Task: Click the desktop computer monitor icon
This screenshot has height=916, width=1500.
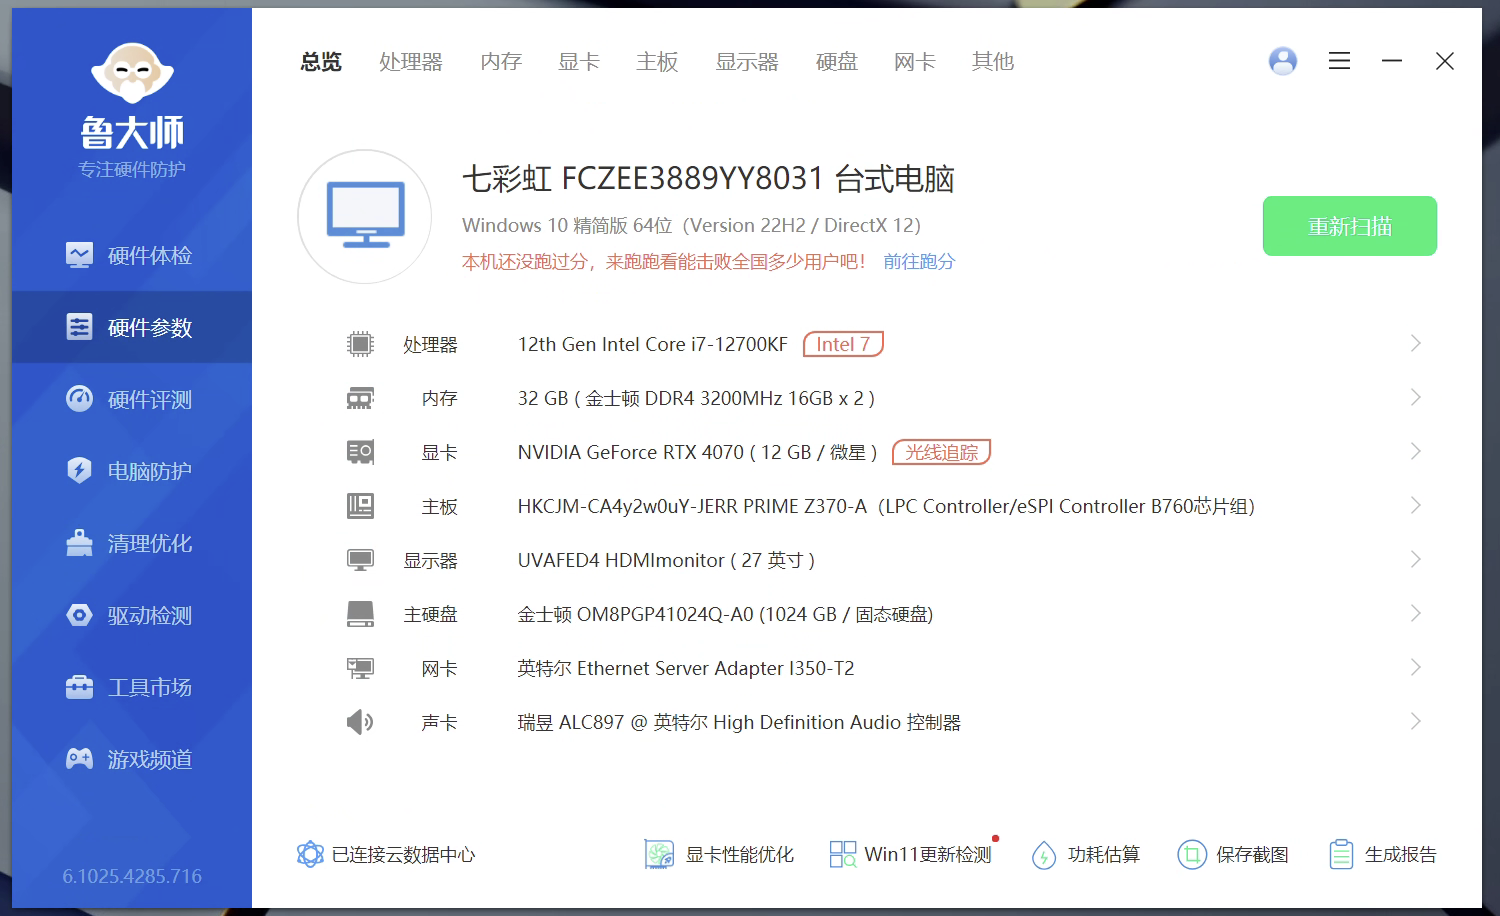Action: 365,216
